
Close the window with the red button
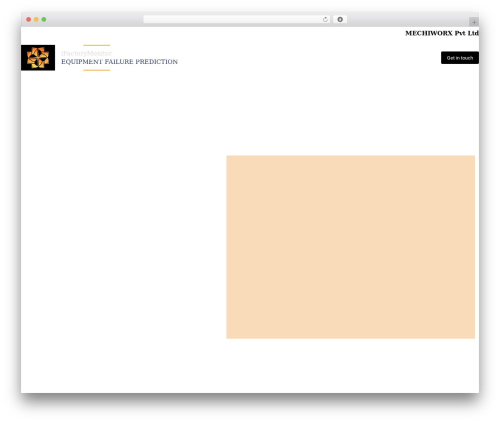coord(29,19)
